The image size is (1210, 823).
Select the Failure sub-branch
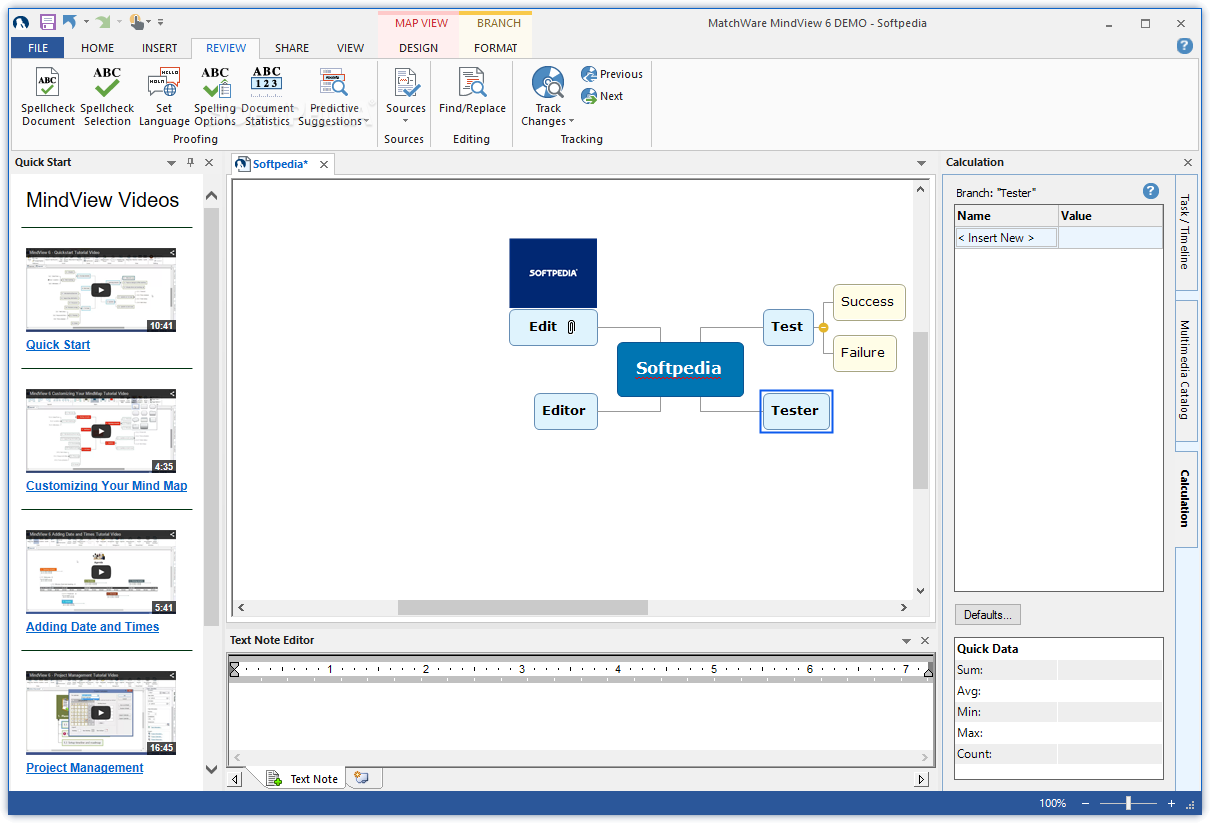pos(864,353)
